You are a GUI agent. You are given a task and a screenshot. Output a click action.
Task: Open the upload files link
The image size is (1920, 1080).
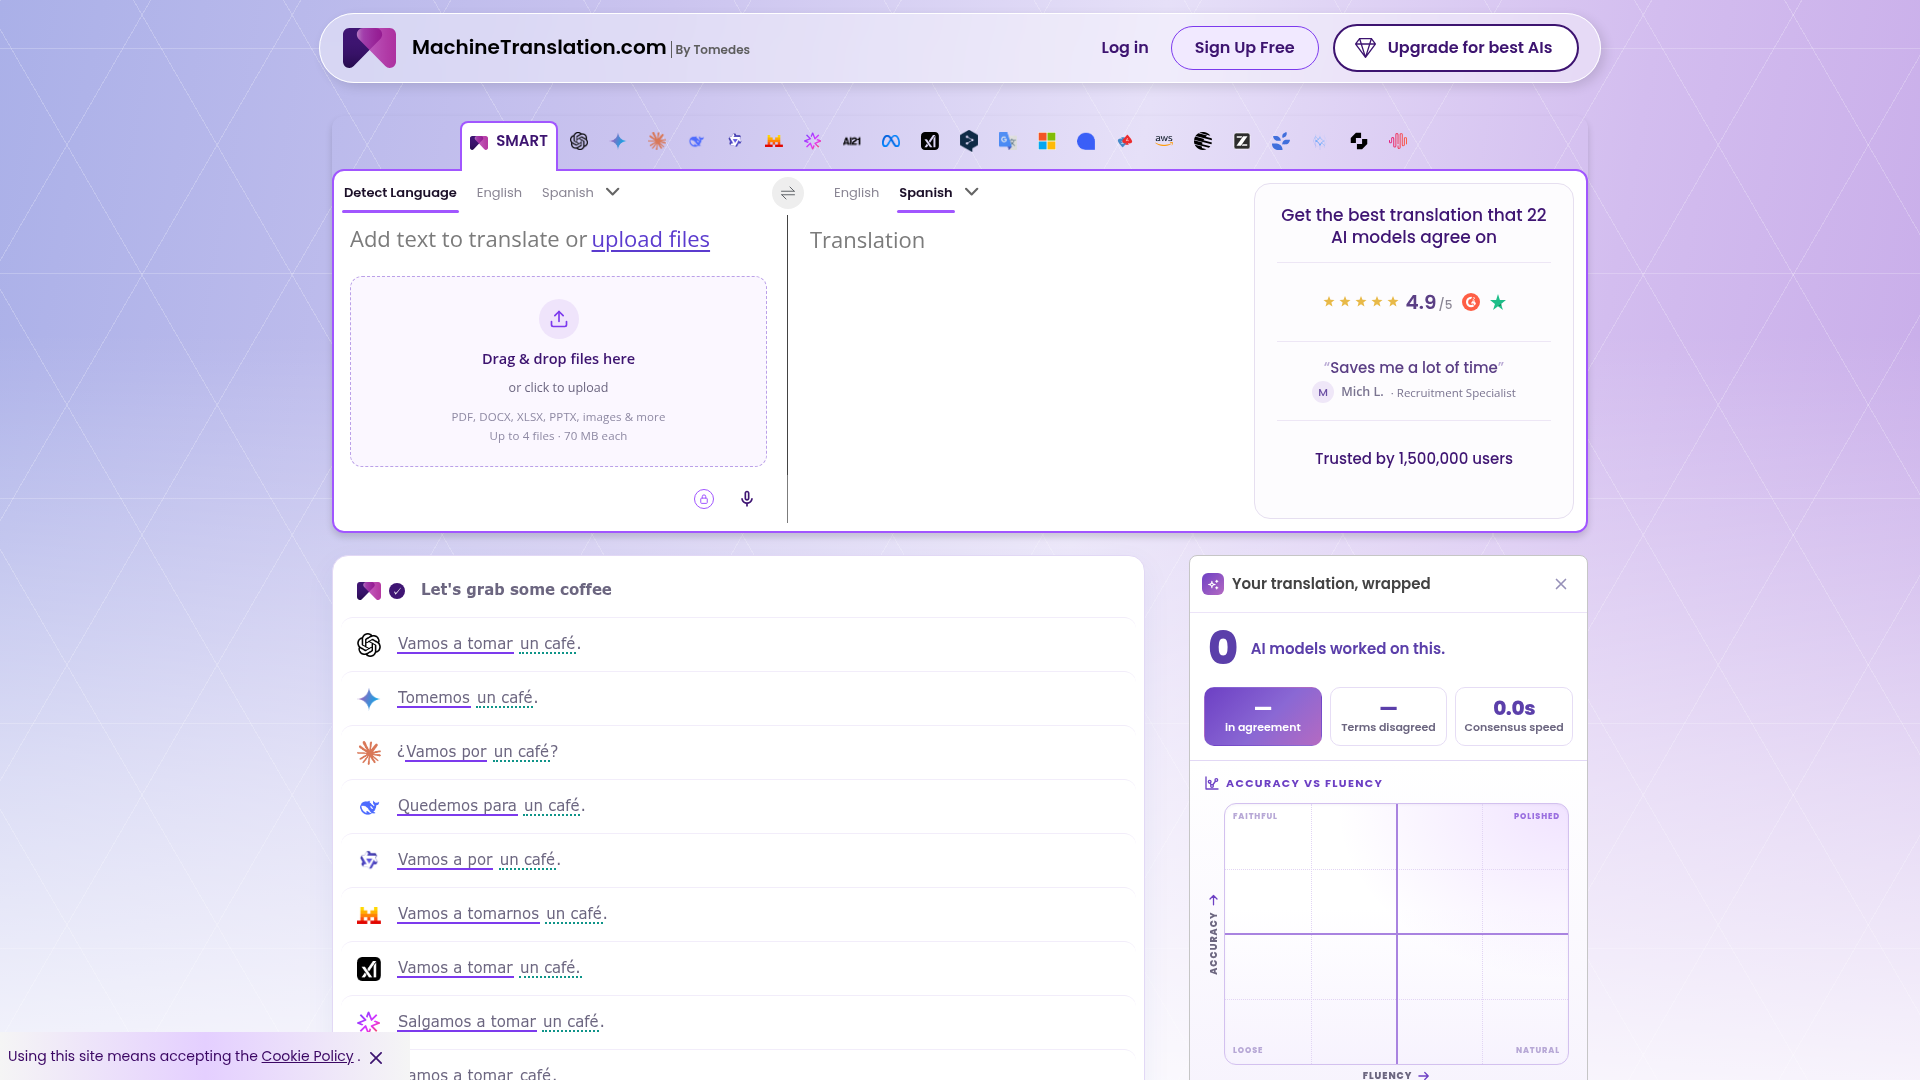(650, 240)
